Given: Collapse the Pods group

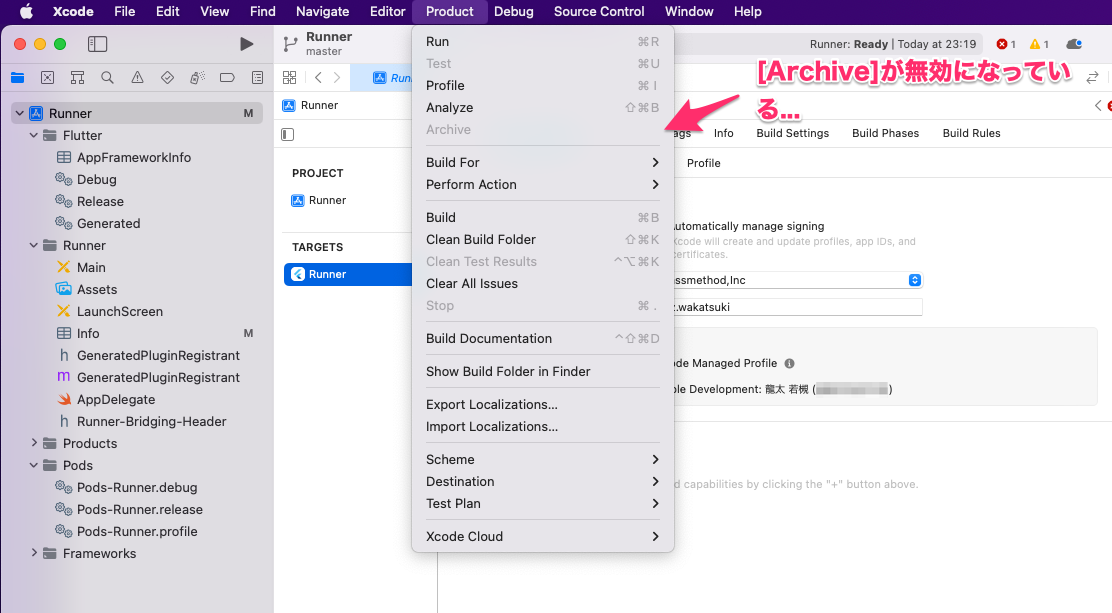Looking at the screenshot, I should (33, 465).
